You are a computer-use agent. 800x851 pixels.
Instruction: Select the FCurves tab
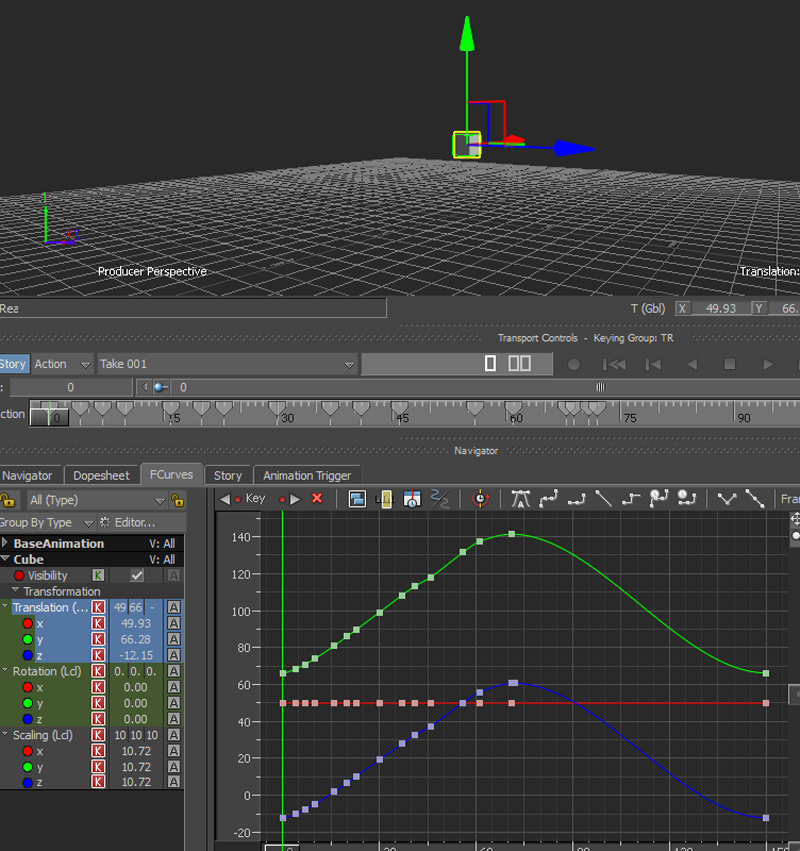click(x=172, y=474)
